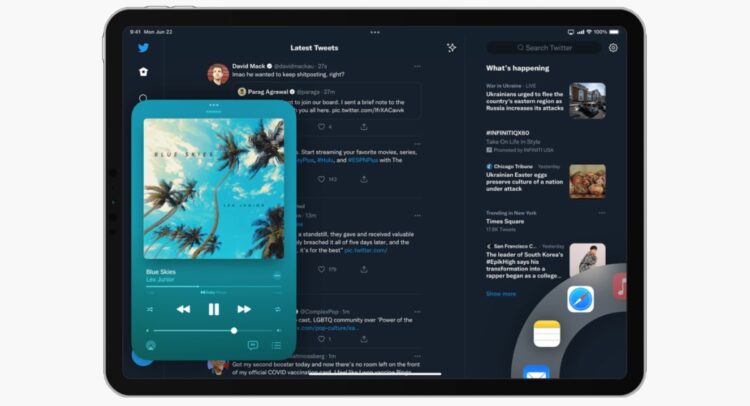Click the Search Twitter field

coord(544,48)
